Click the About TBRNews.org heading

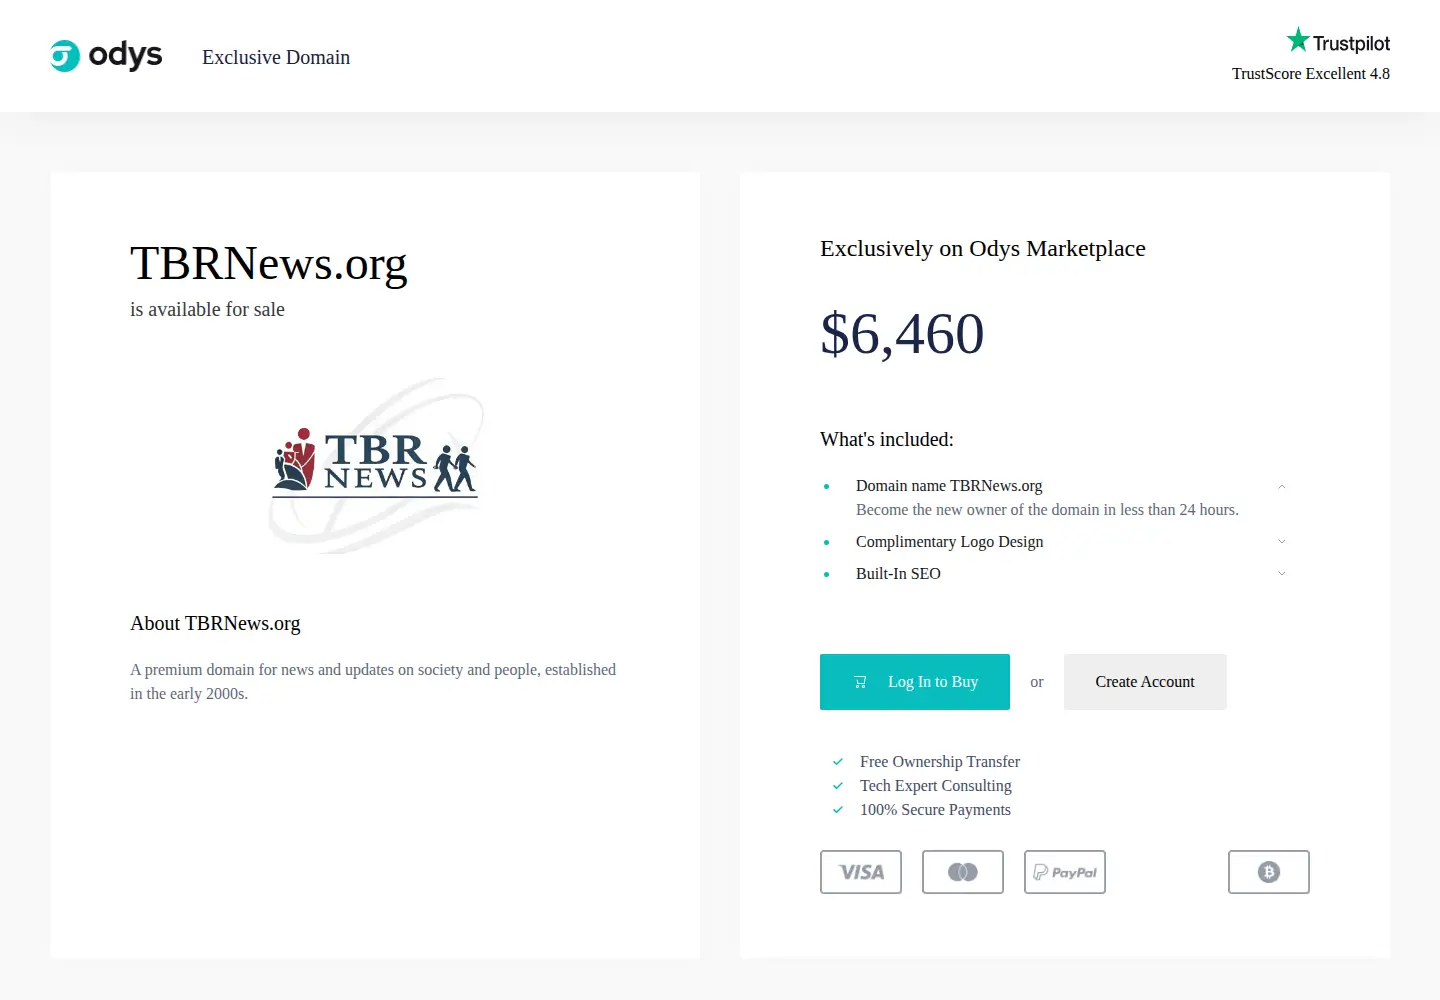(x=215, y=624)
